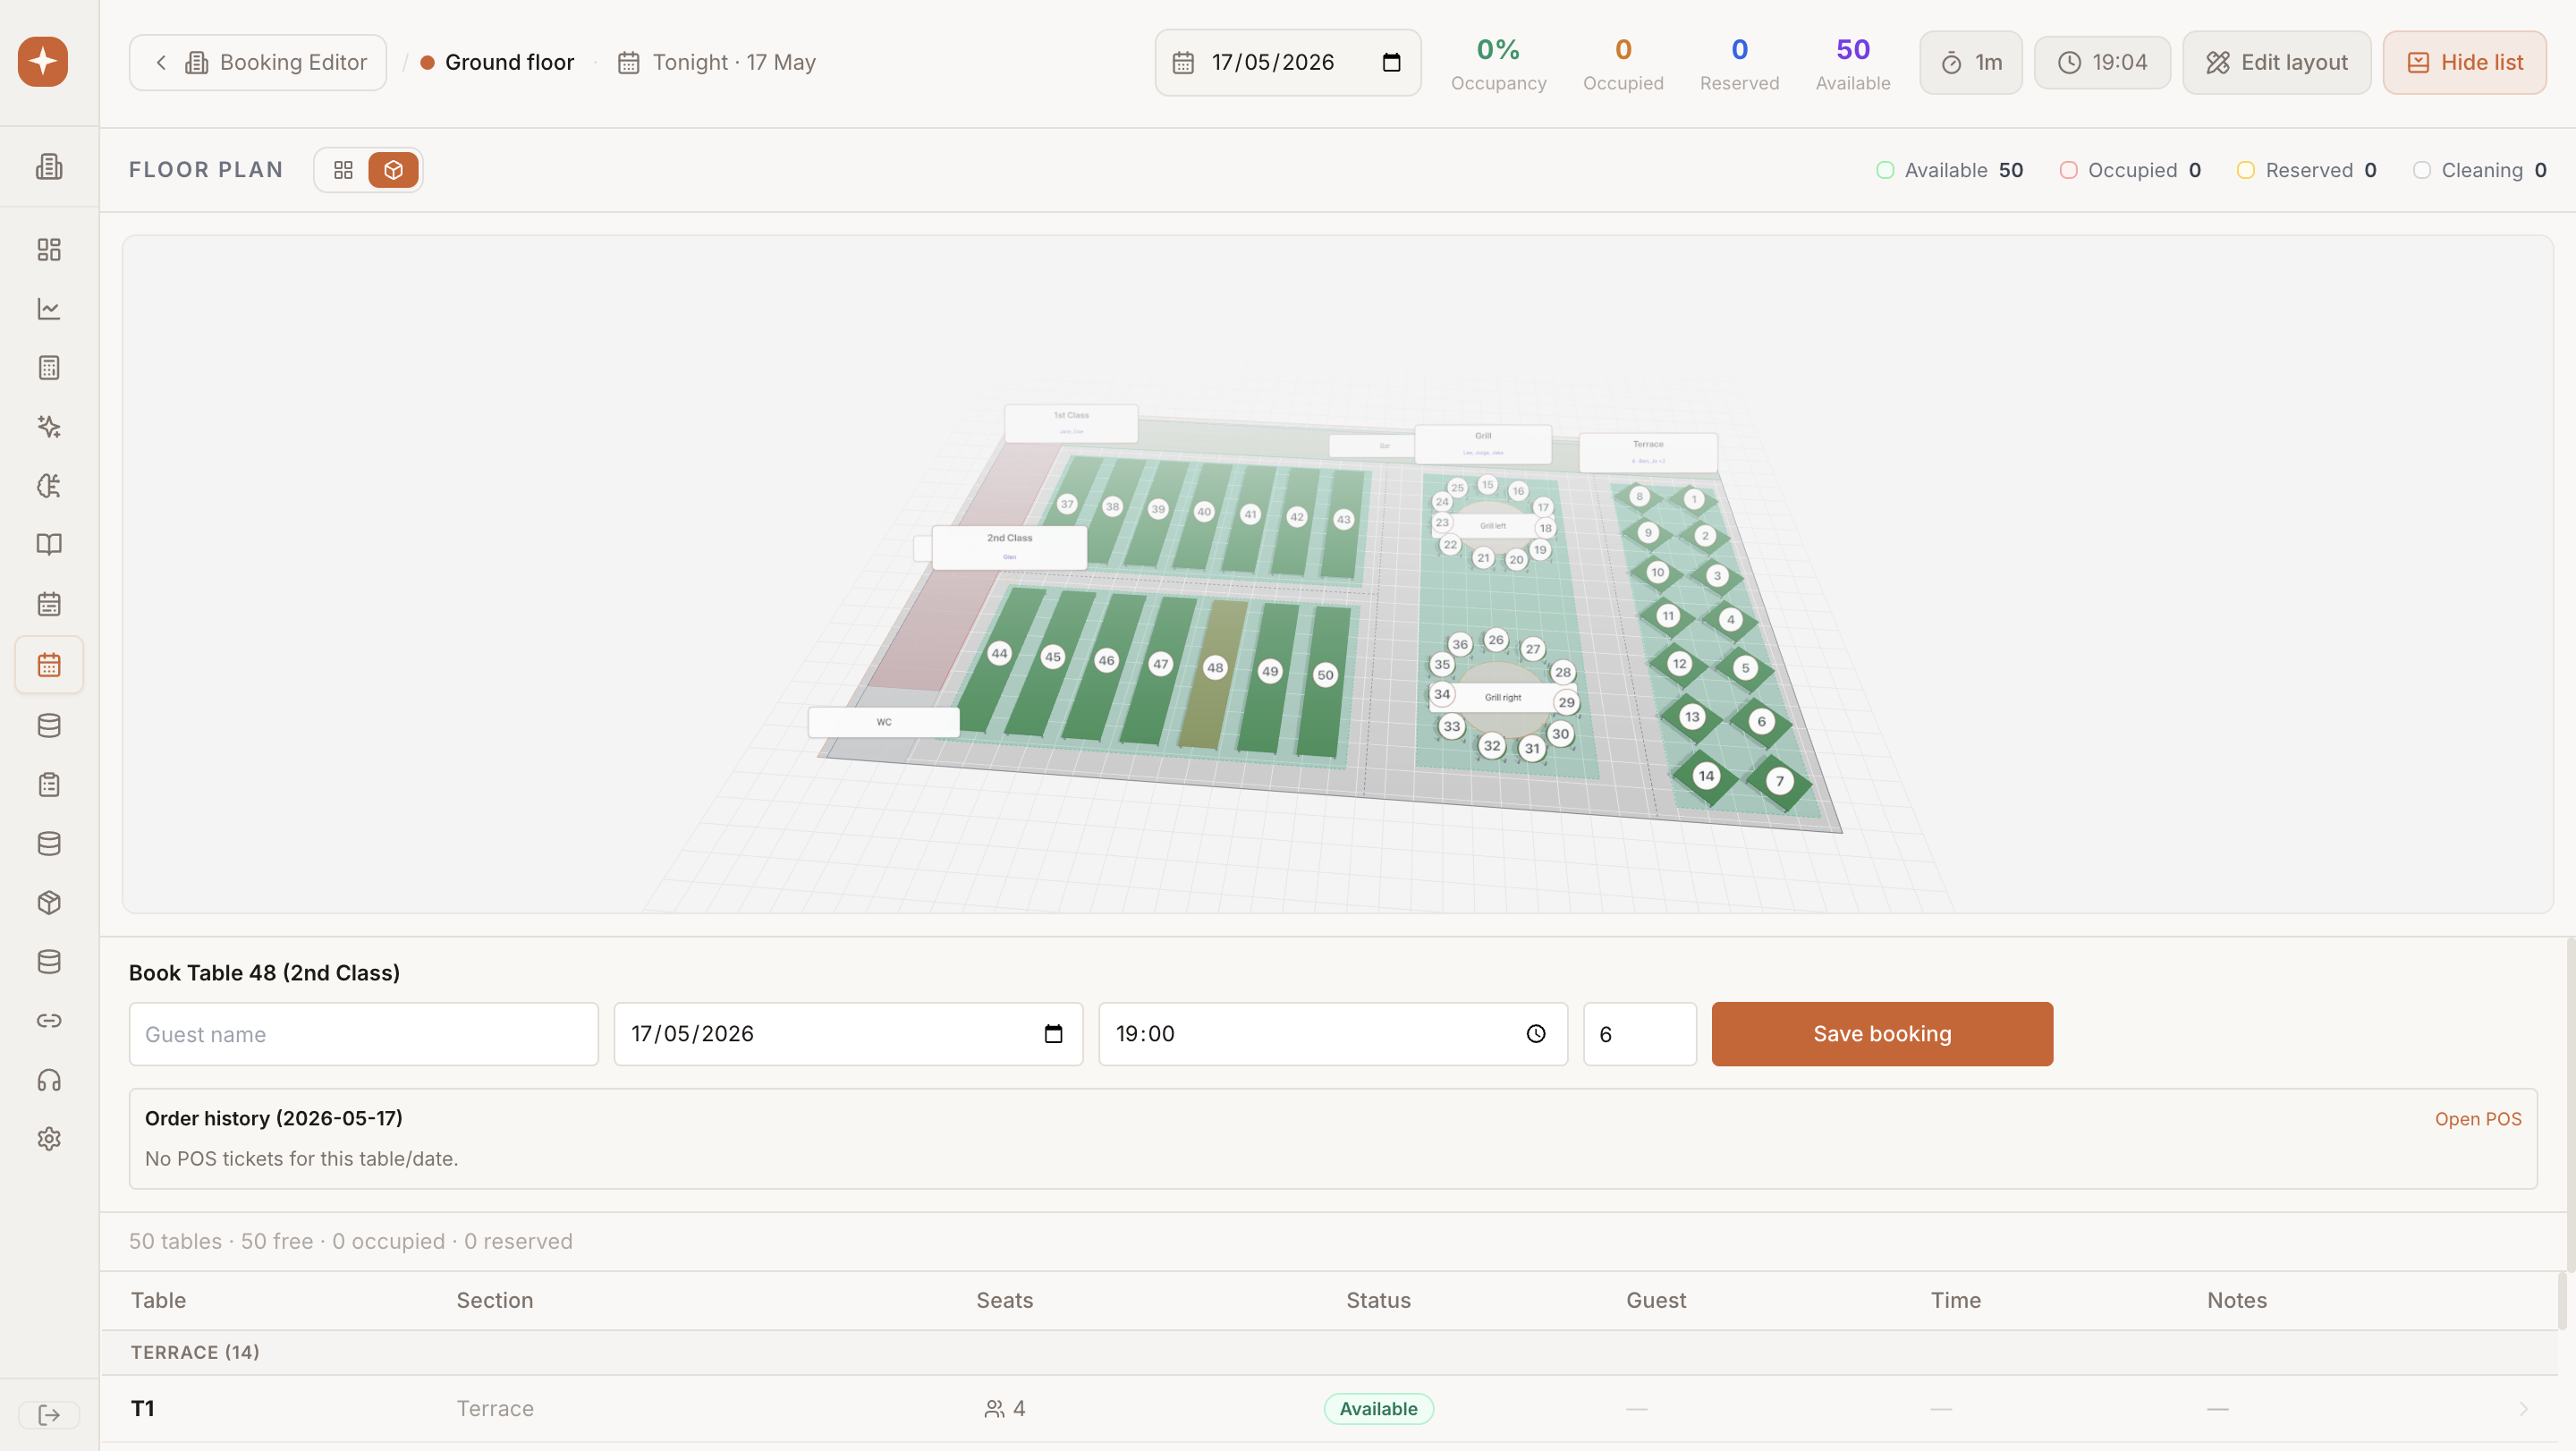Filter by Available status legend
Image resolution: width=2576 pixels, height=1451 pixels.
point(1950,171)
